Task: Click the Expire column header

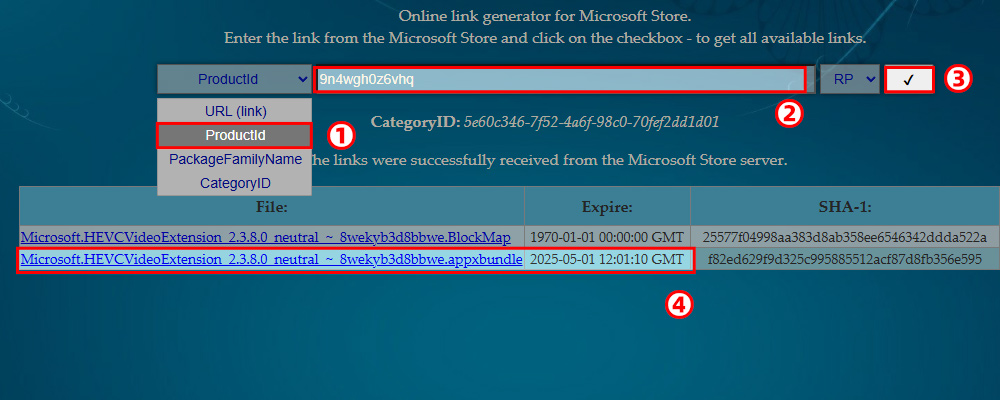Action: 607,207
